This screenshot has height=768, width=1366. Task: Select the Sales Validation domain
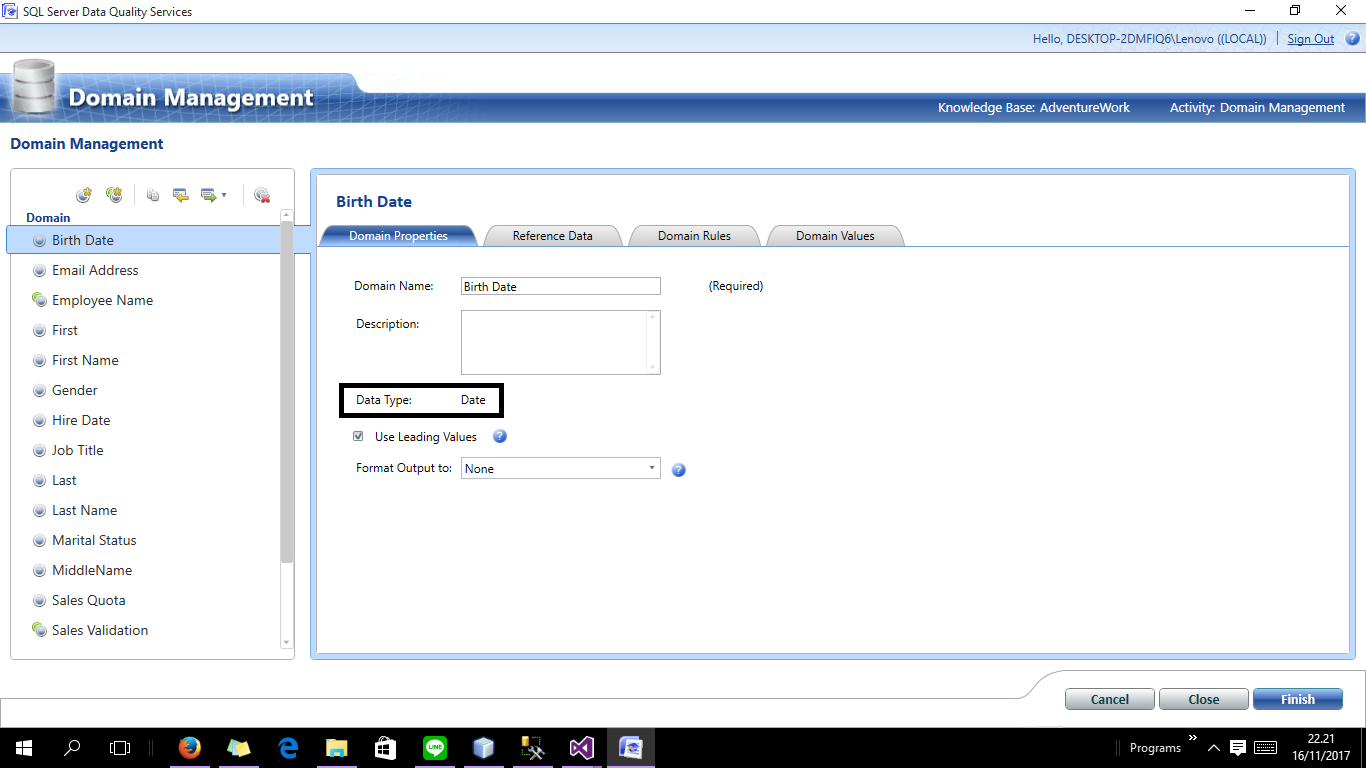click(x=100, y=630)
